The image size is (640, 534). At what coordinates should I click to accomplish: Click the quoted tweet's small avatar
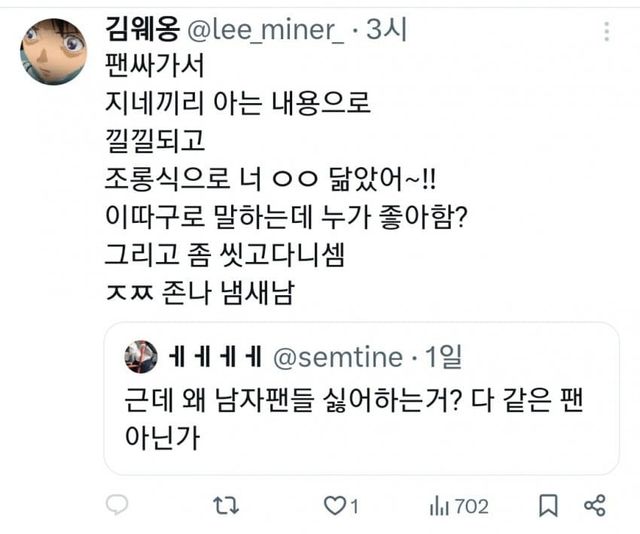[x=139, y=357]
